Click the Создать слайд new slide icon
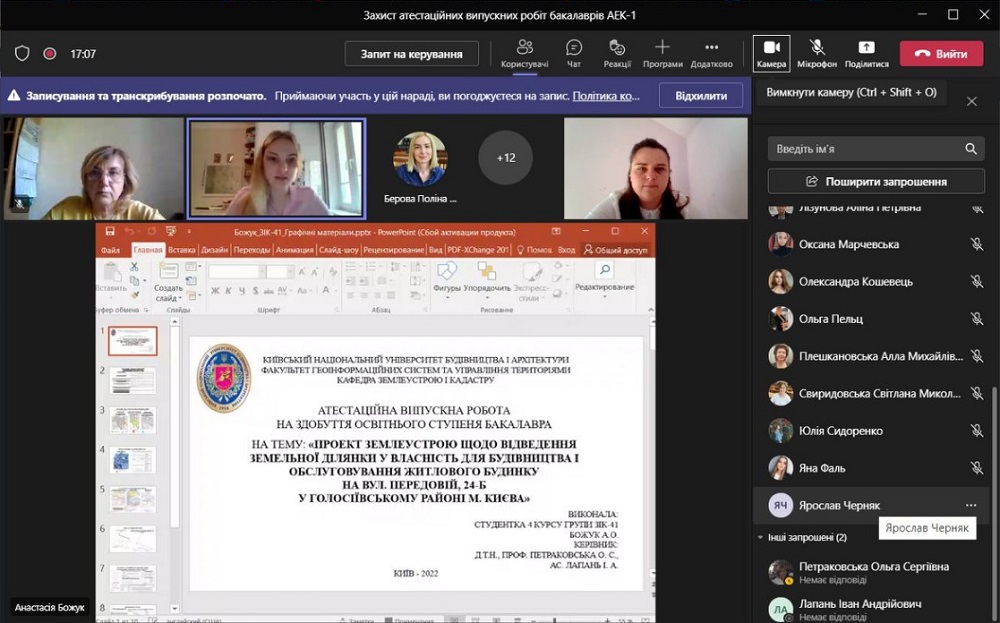Image resolution: width=1000 pixels, height=623 pixels. (x=168, y=270)
